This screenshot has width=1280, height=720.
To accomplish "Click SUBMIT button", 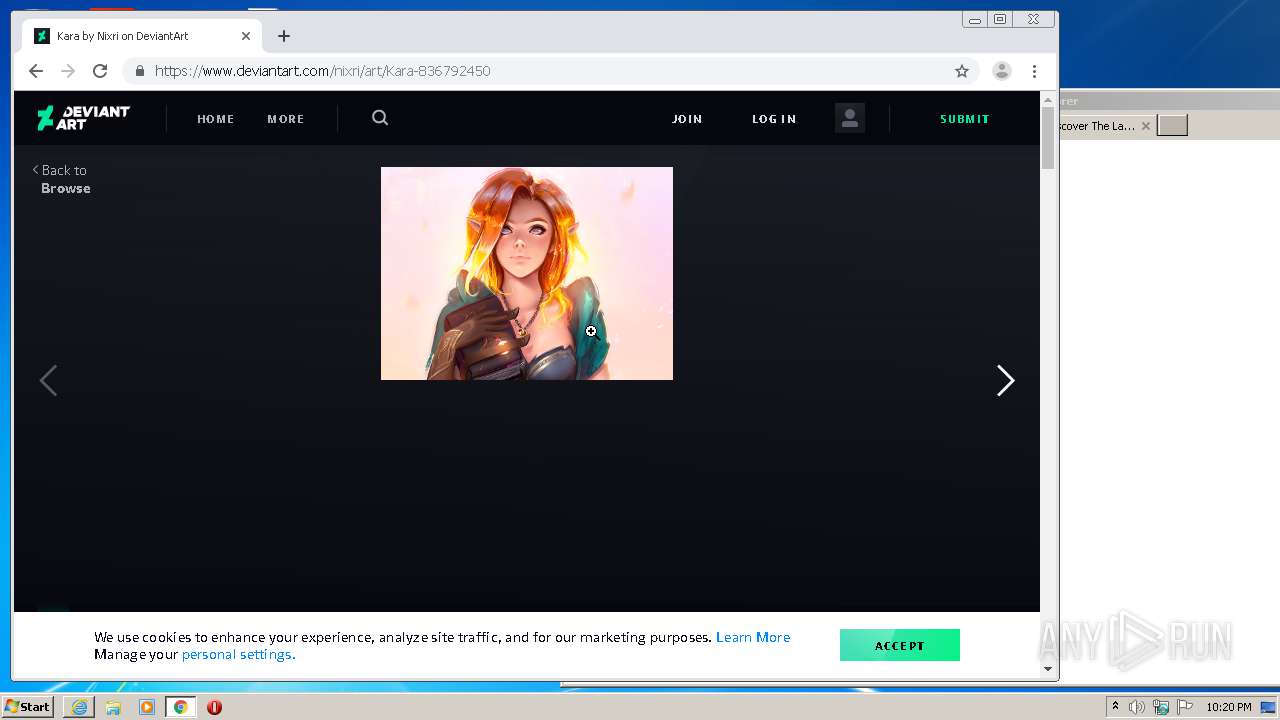I will tap(964, 119).
